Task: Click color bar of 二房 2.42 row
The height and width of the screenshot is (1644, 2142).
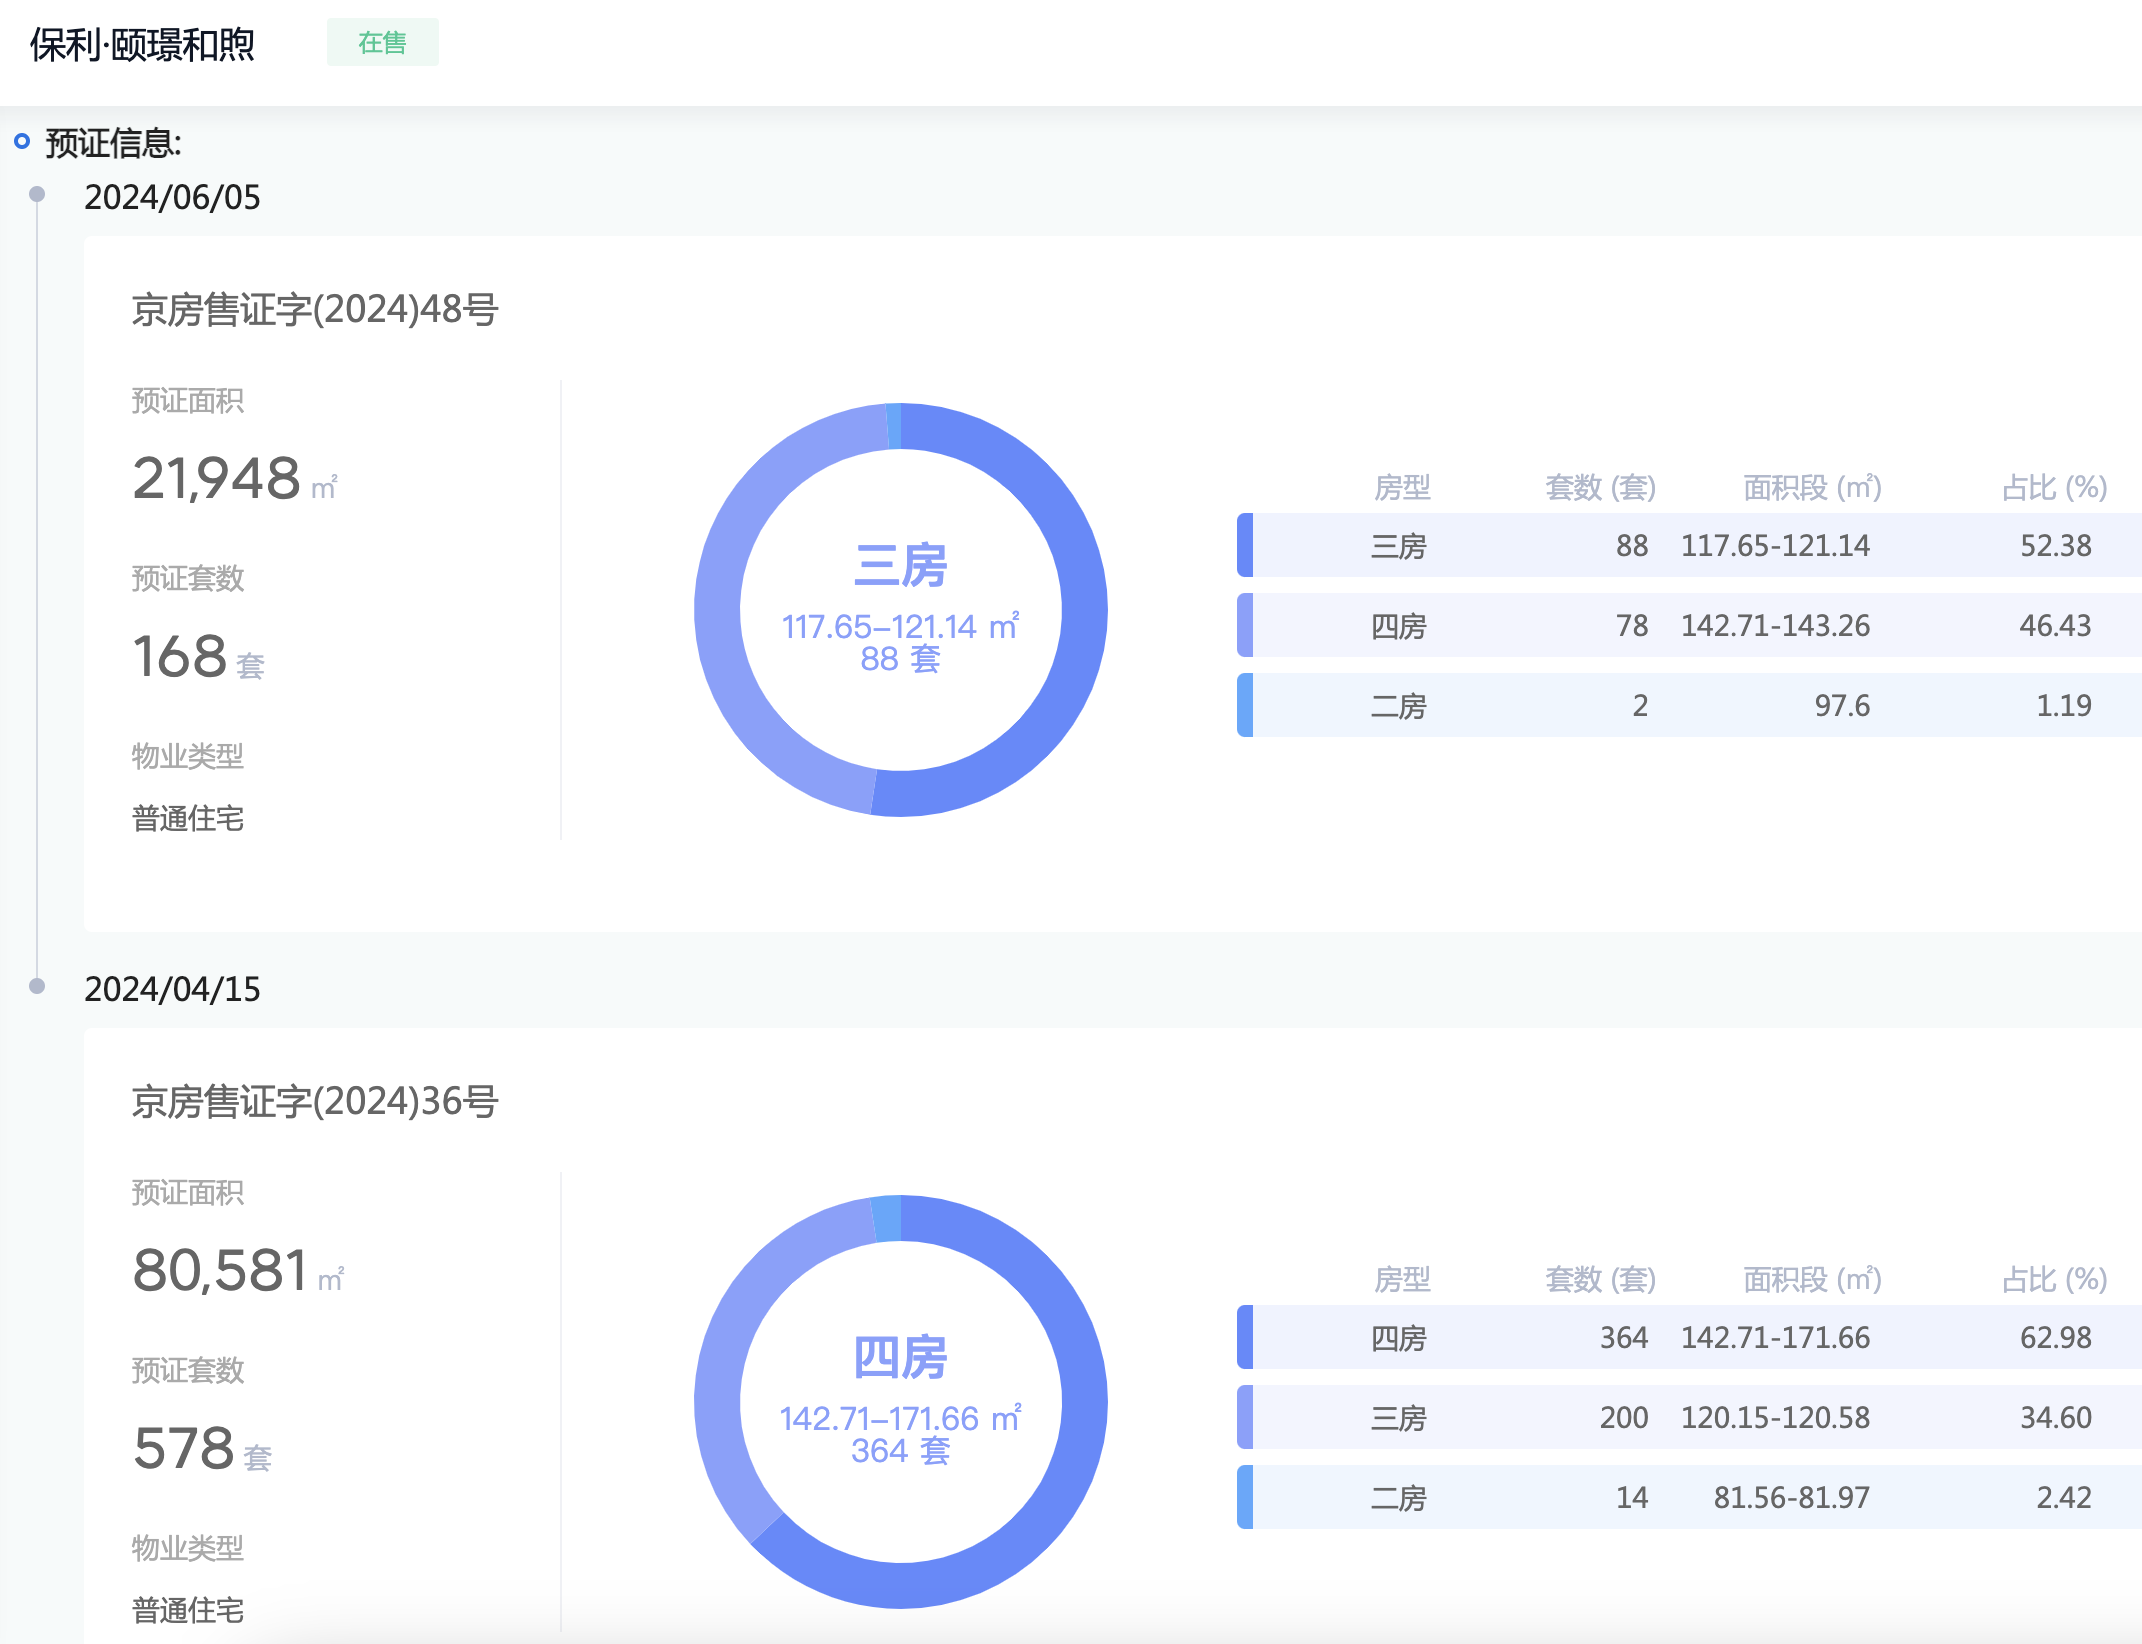Action: [x=1245, y=1497]
